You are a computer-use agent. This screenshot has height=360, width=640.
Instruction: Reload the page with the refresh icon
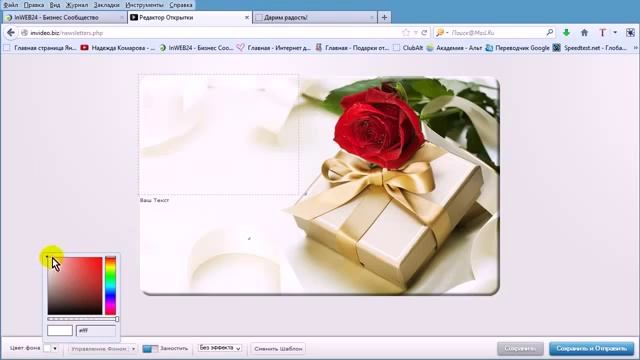(x=424, y=33)
